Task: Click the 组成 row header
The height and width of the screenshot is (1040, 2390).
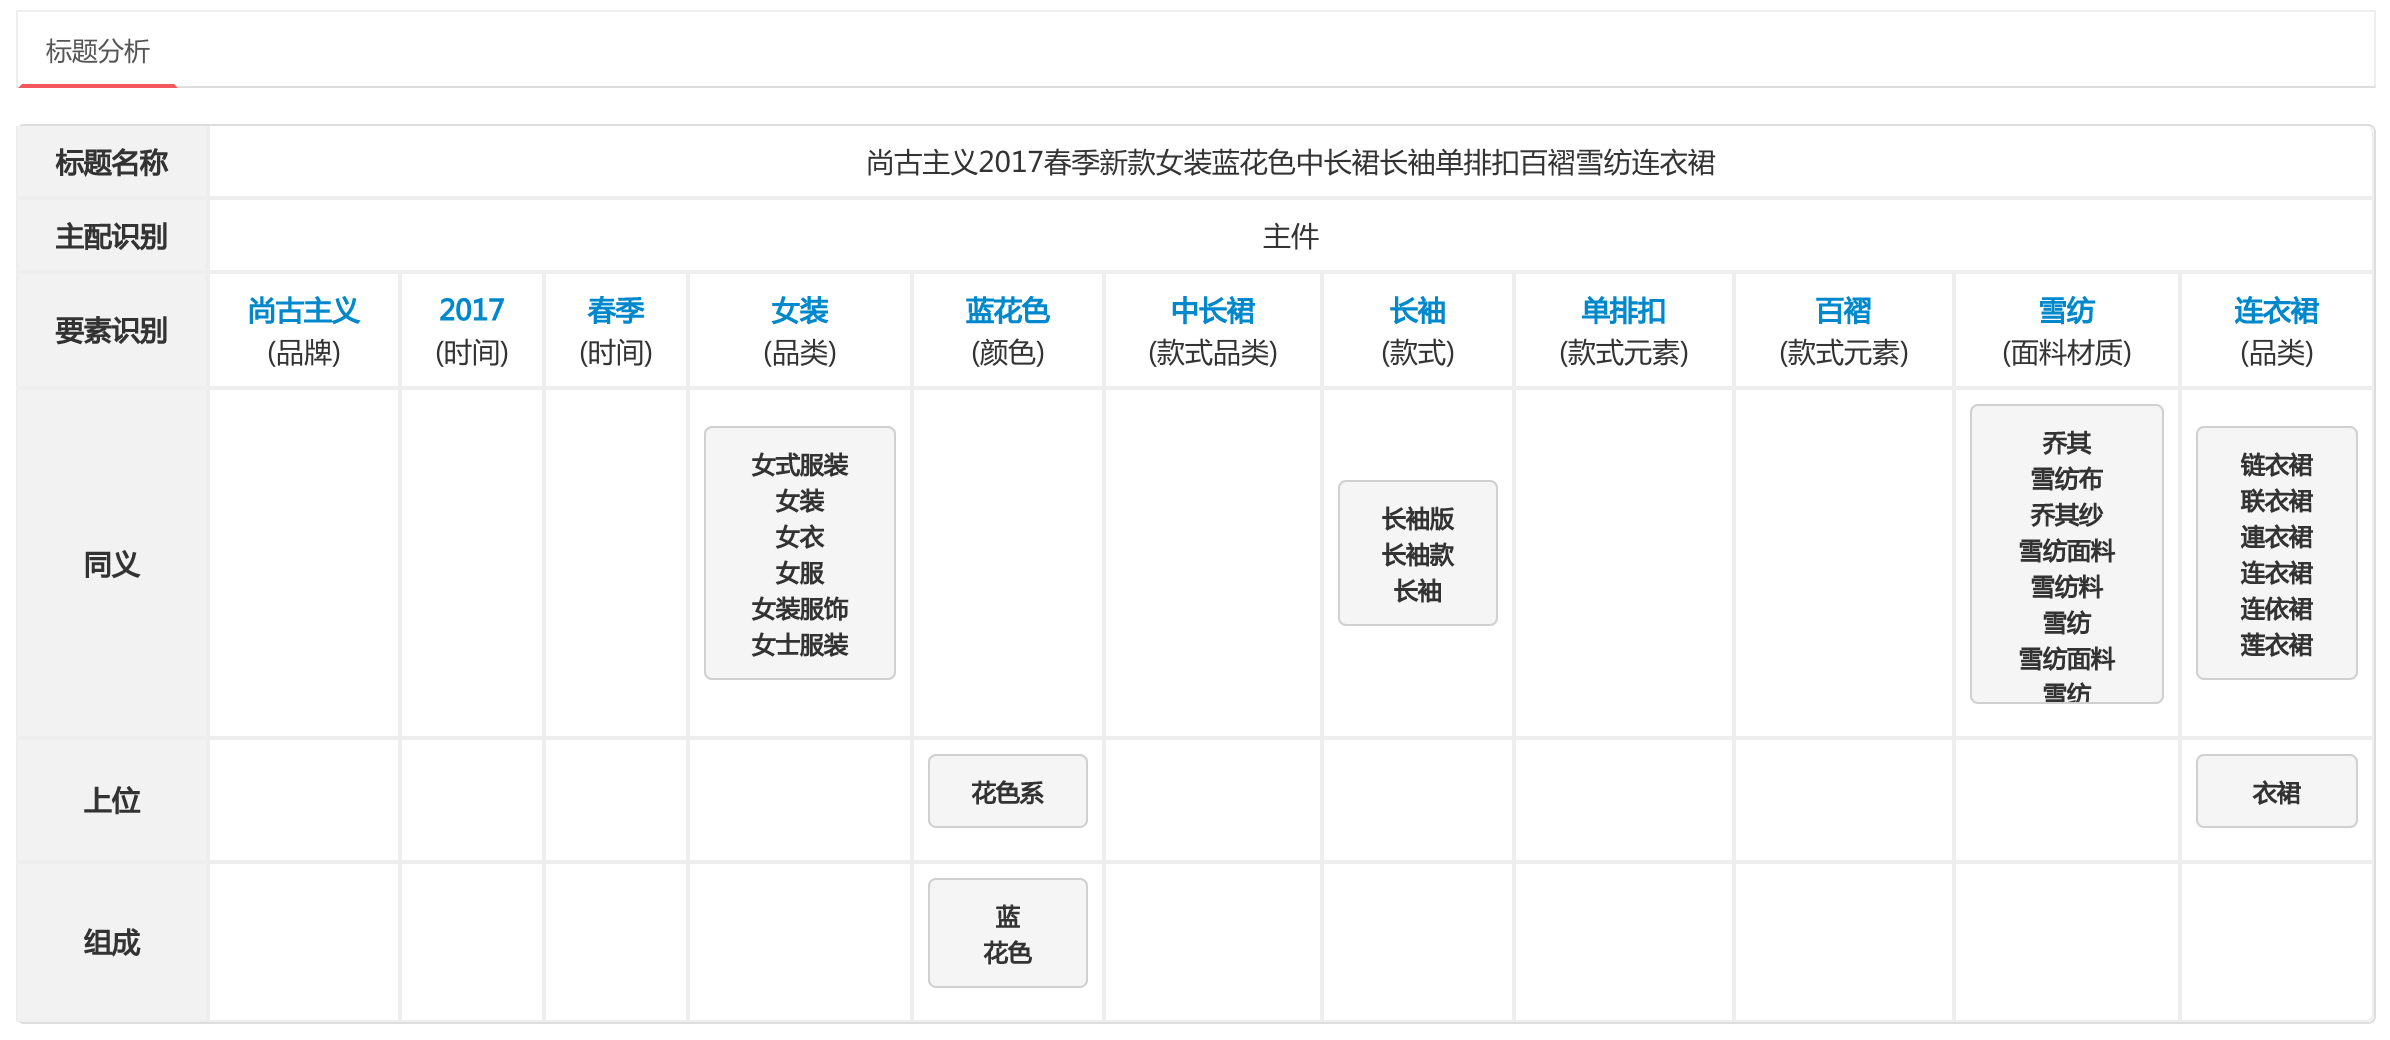Action: (x=112, y=942)
